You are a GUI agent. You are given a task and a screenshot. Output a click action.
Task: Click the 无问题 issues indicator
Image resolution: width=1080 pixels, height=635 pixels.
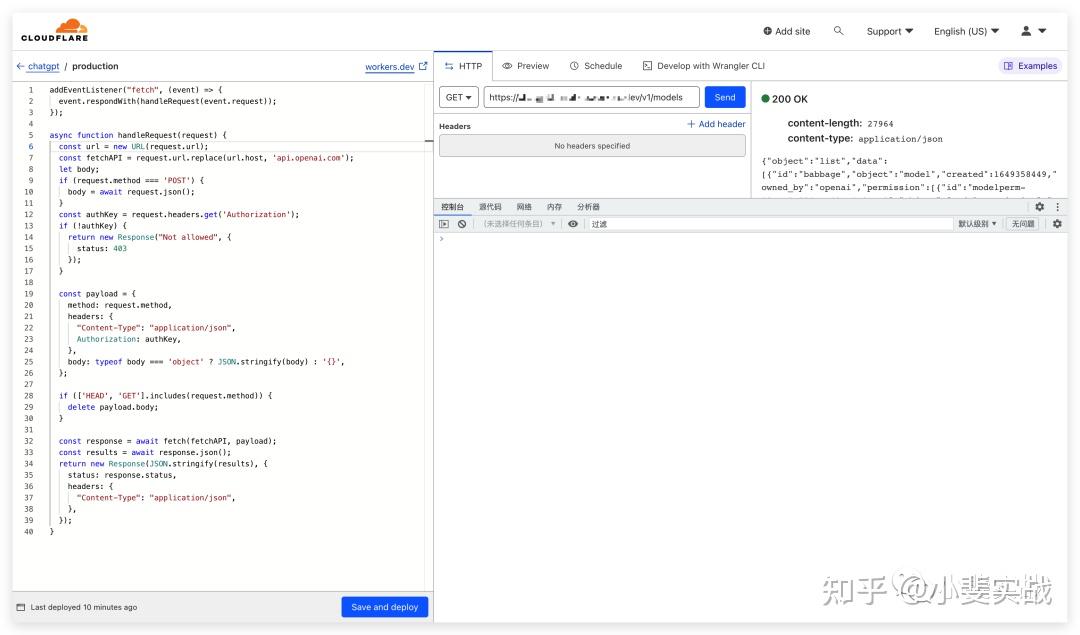pos(1021,223)
